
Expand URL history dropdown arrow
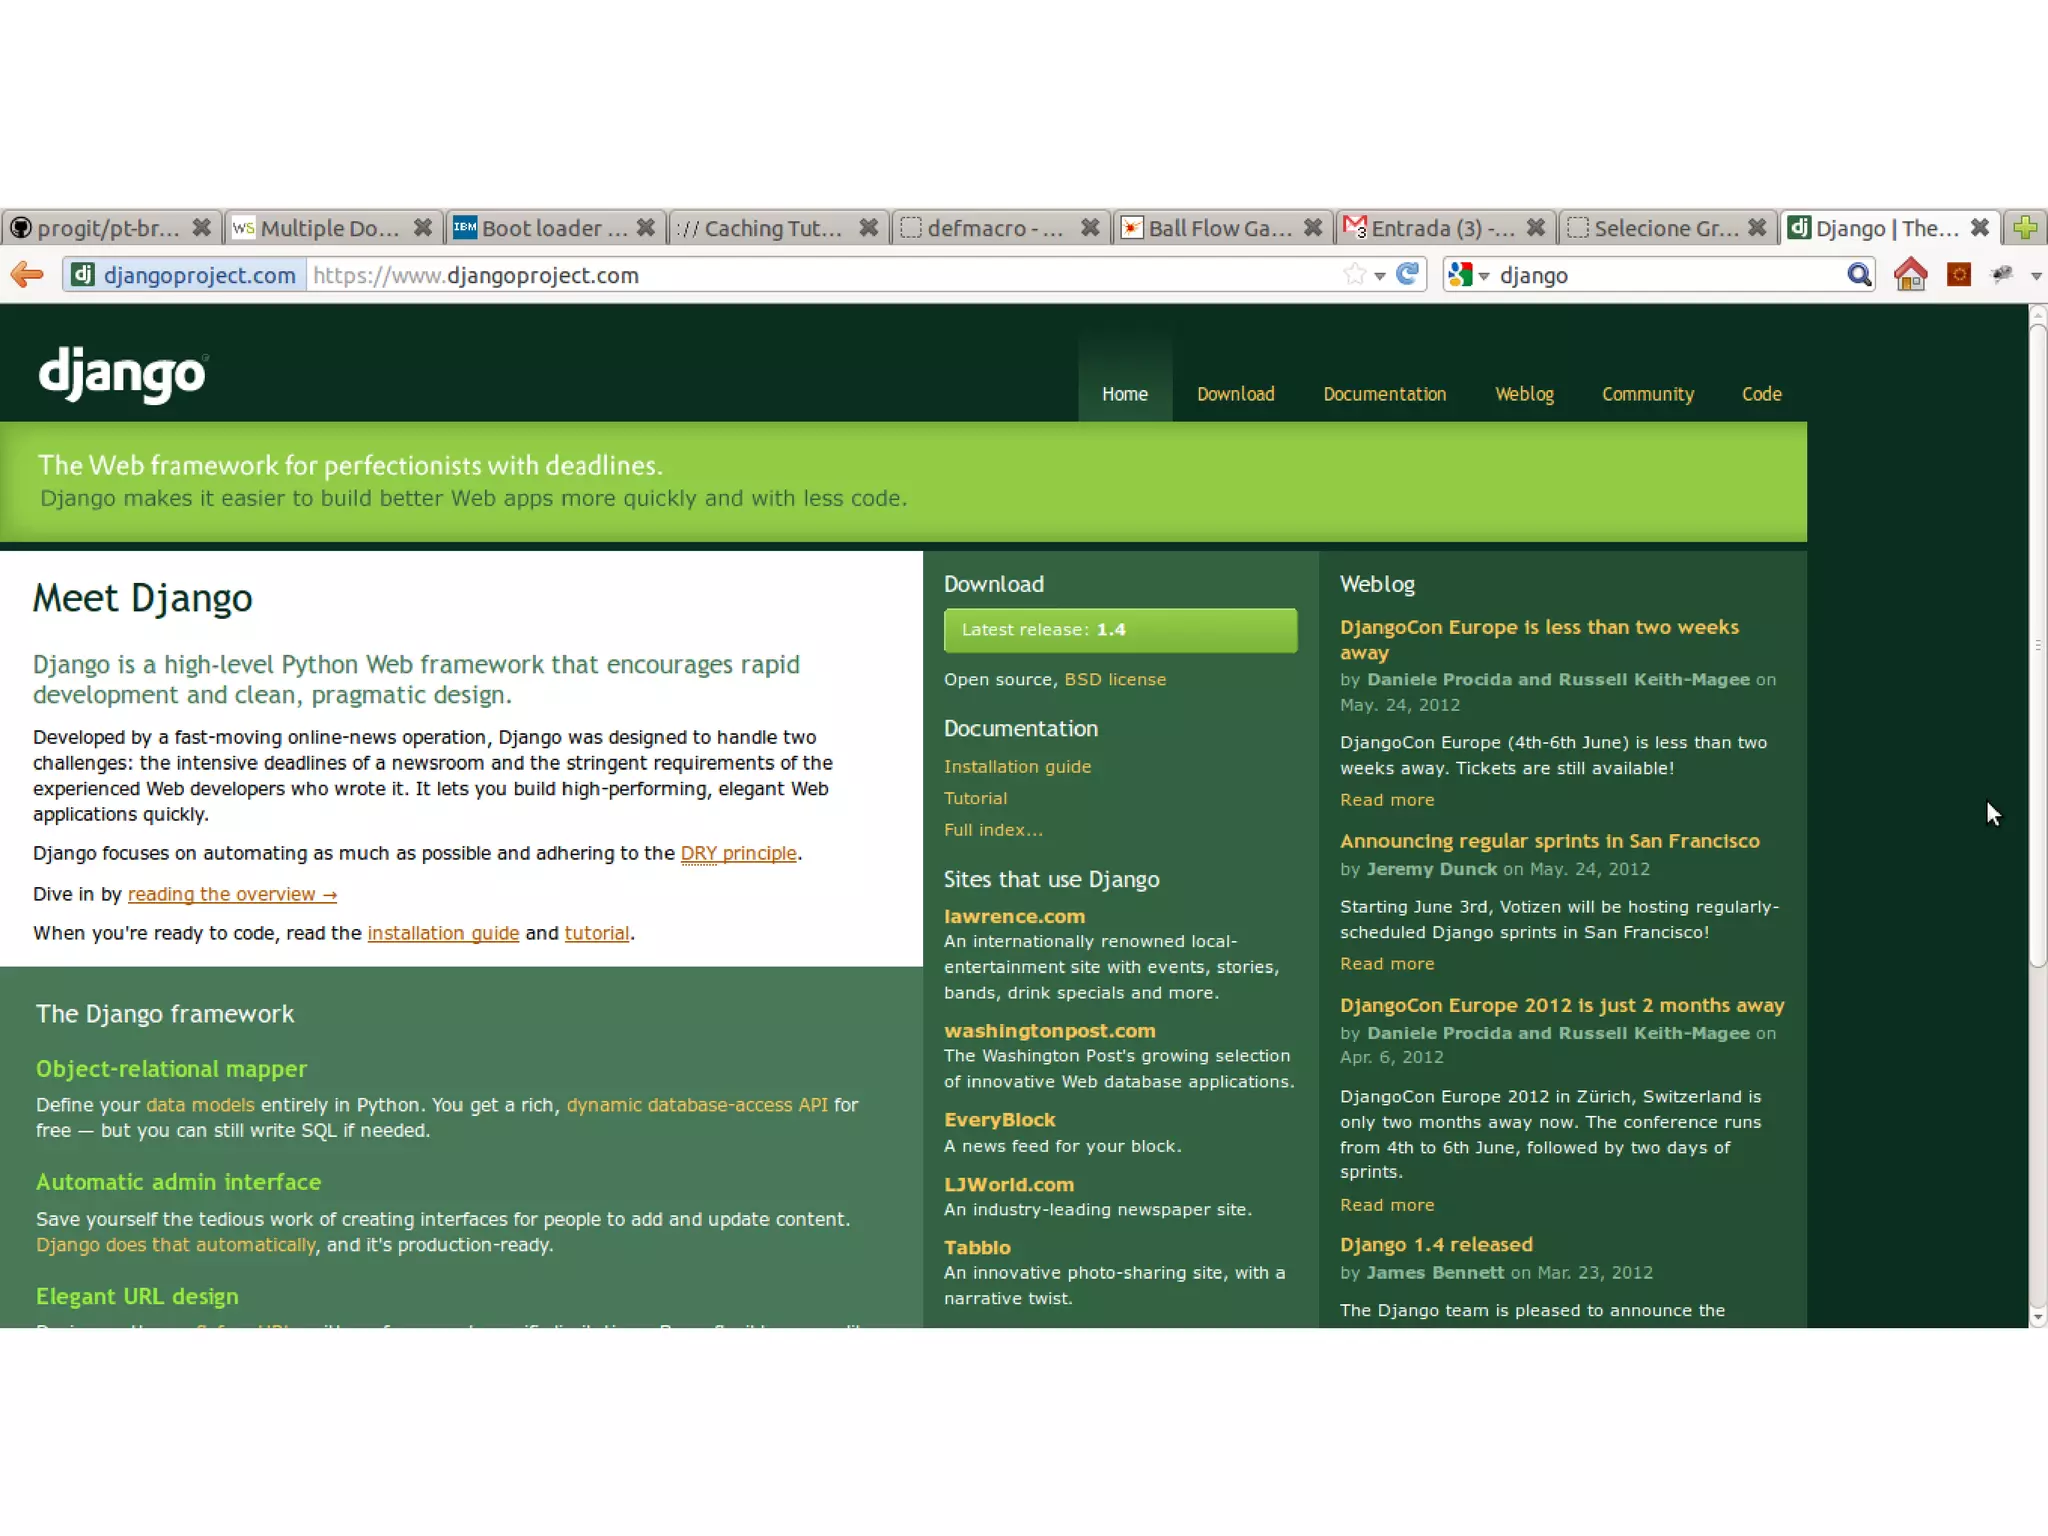tap(1380, 276)
